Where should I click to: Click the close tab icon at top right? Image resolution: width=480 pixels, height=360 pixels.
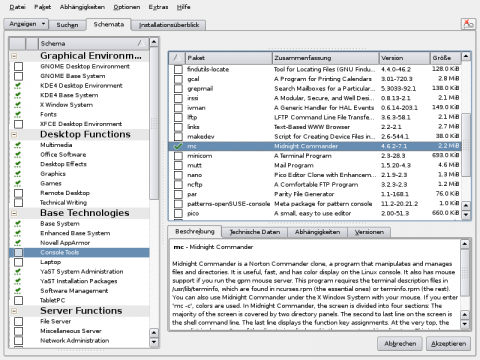(468, 24)
